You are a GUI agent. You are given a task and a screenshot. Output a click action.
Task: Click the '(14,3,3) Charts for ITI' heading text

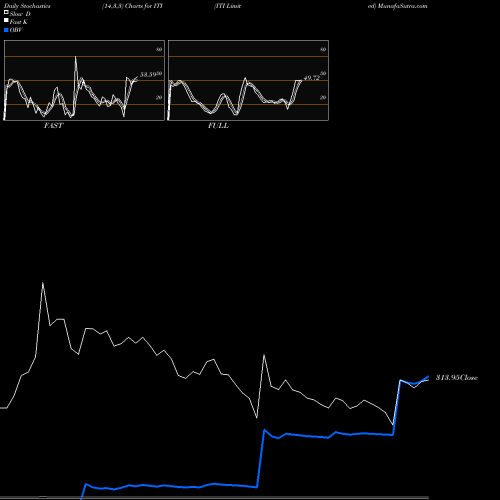(x=132, y=6)
